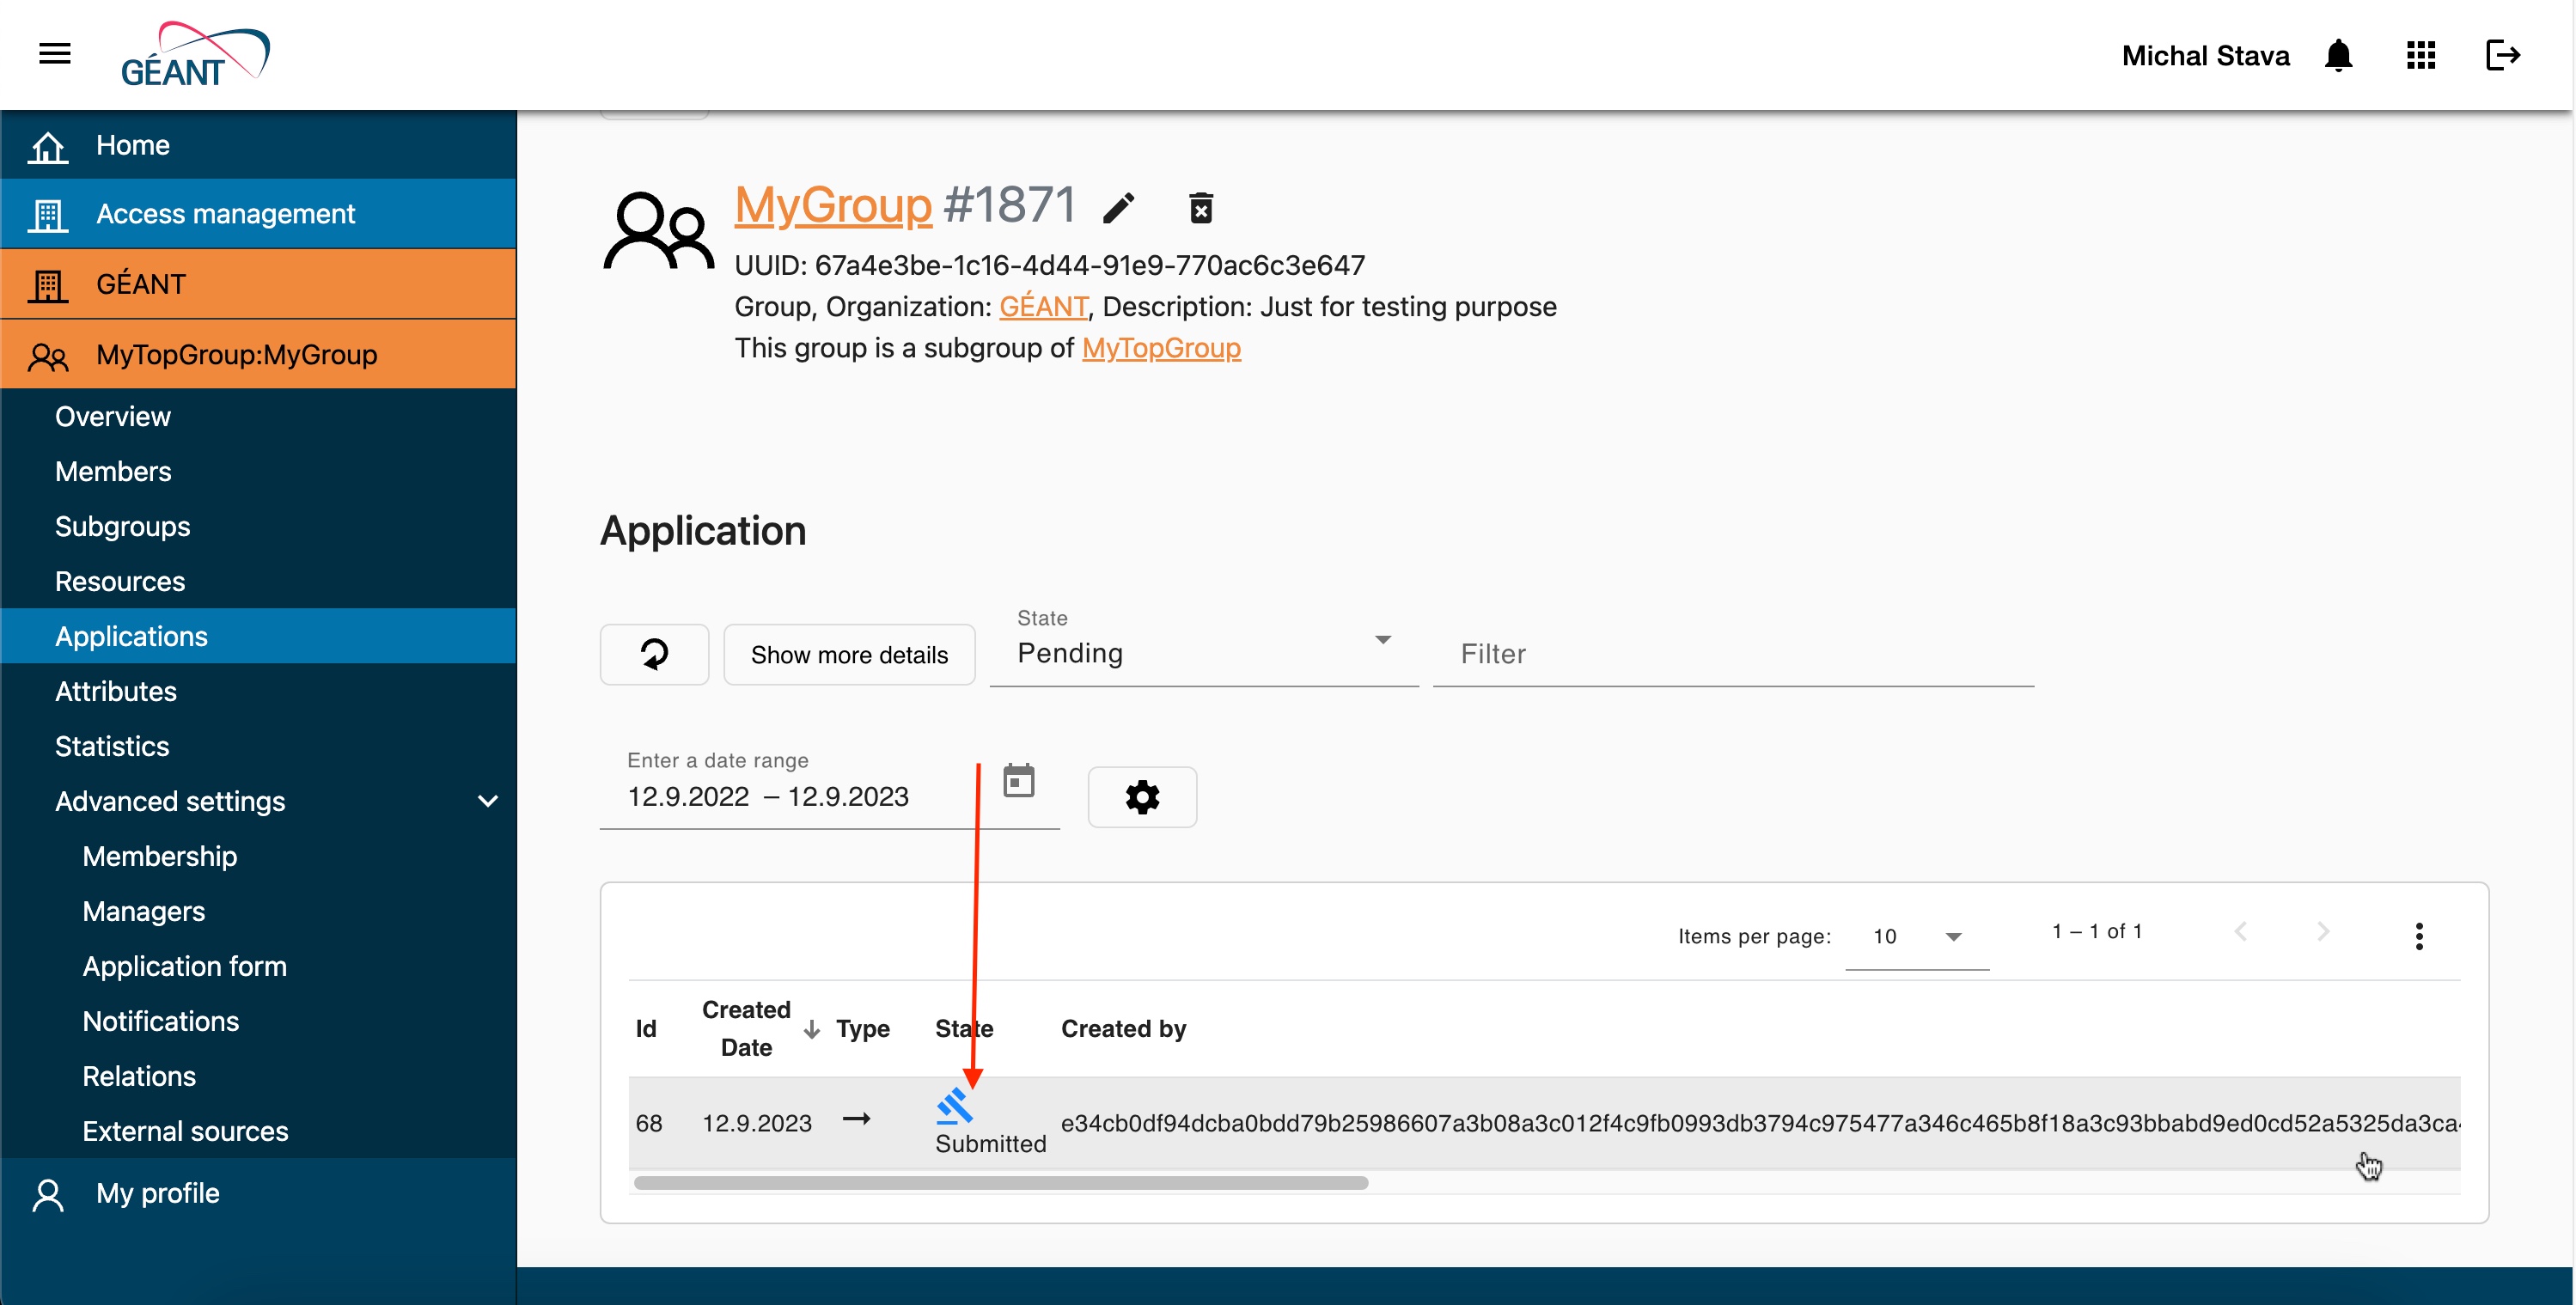Click the 12.9.2023 created date cell

[x=757, y=1123]
